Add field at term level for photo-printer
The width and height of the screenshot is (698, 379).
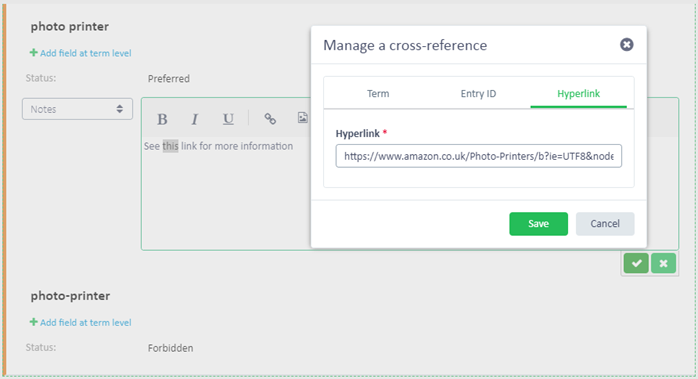tap(81, 322)
